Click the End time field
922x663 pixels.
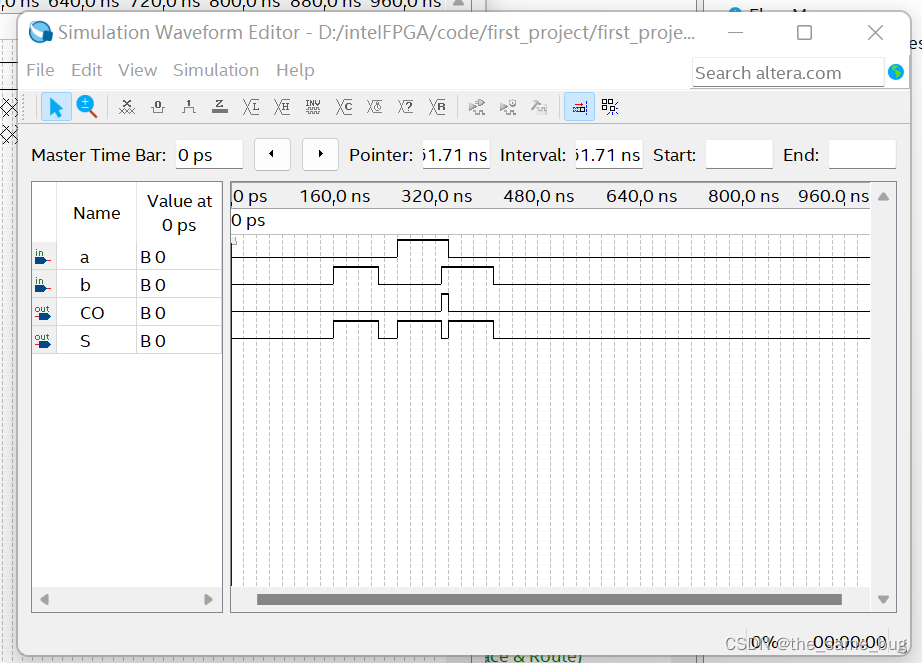[x=862, y=155]
